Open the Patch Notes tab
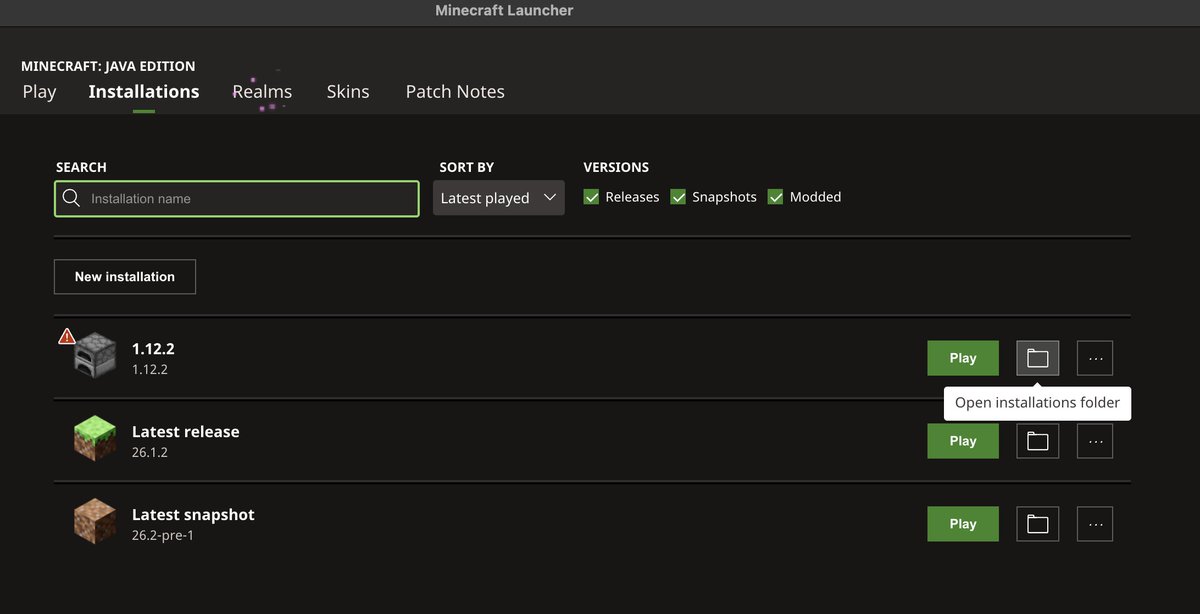 coord(455,91)
